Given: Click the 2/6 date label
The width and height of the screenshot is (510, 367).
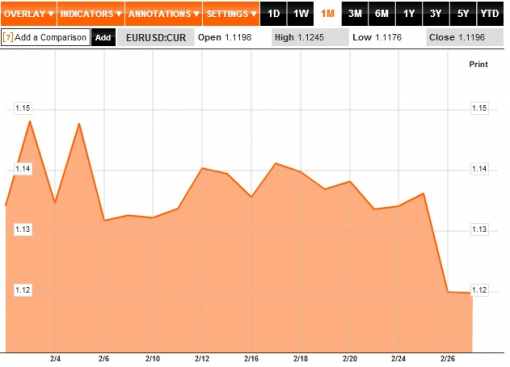Looking at the screenshot, I should point(104,359).
